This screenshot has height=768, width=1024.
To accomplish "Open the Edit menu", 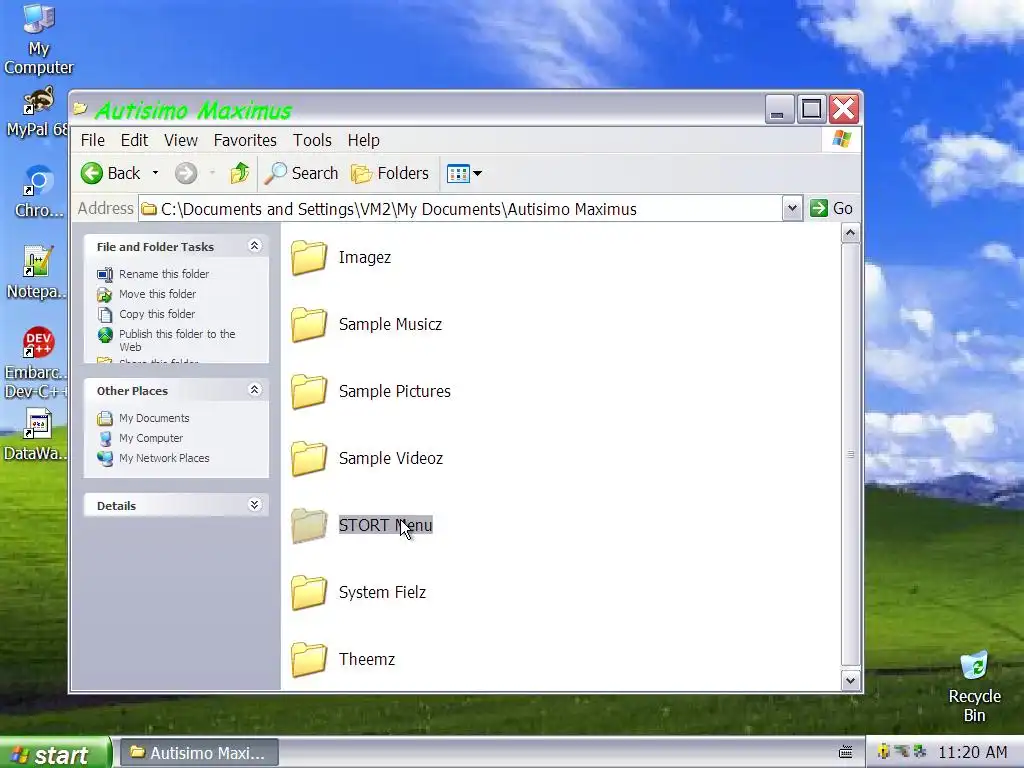I will point(135,140).
